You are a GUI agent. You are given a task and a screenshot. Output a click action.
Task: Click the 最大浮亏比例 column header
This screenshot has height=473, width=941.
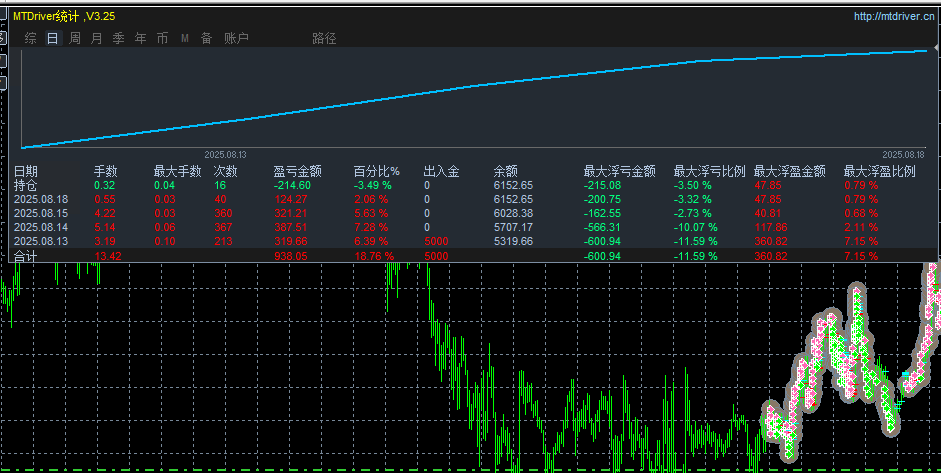coord(709,172)
